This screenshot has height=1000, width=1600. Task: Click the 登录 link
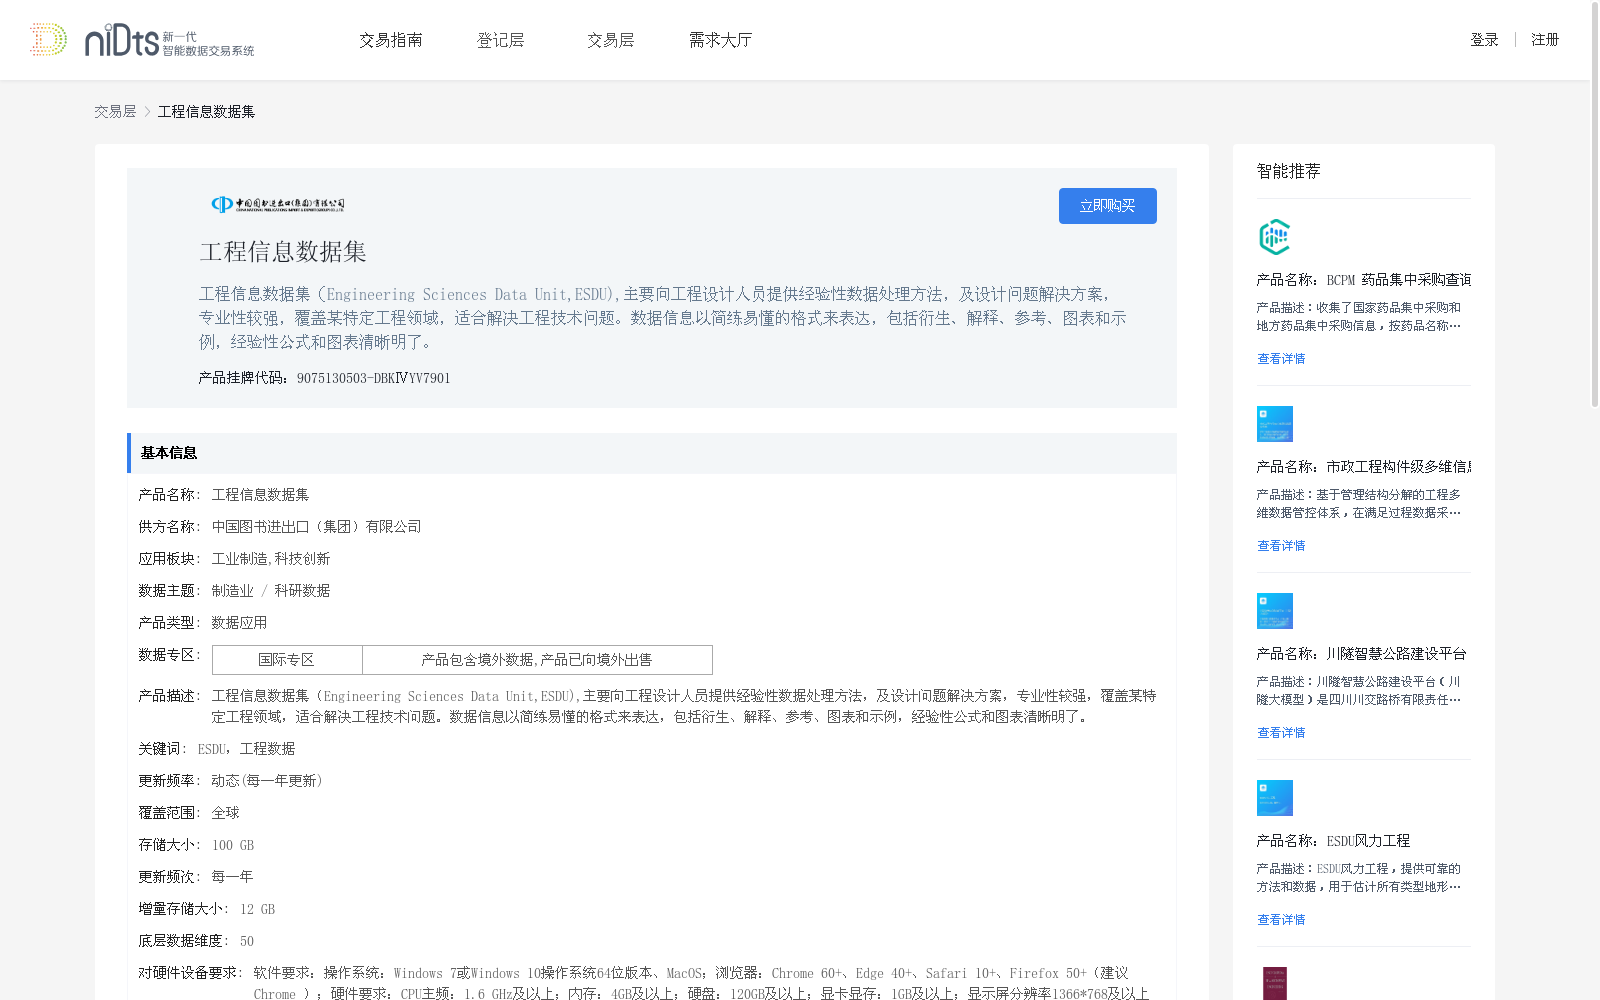[x=1484, y=40]
